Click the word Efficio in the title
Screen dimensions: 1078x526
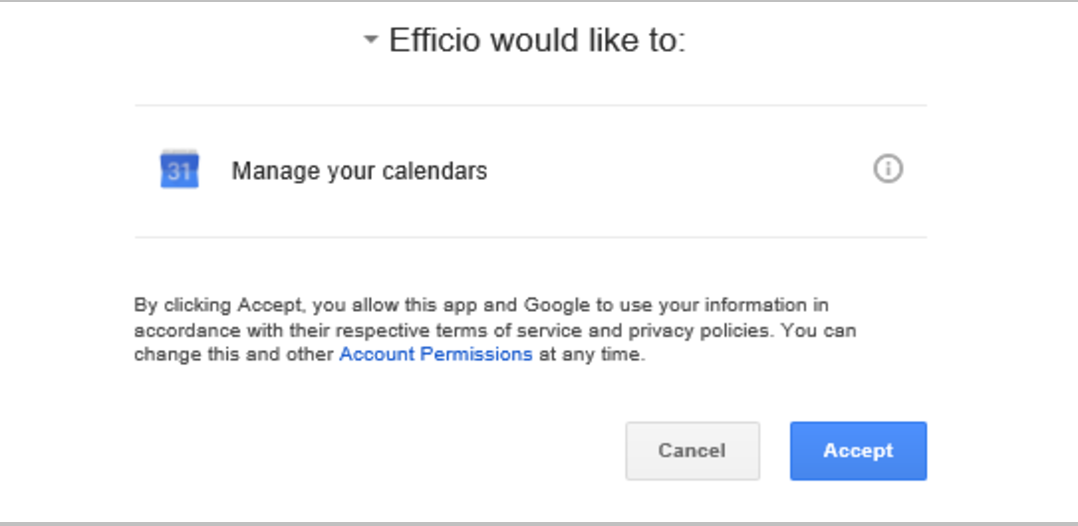[434, 40]
